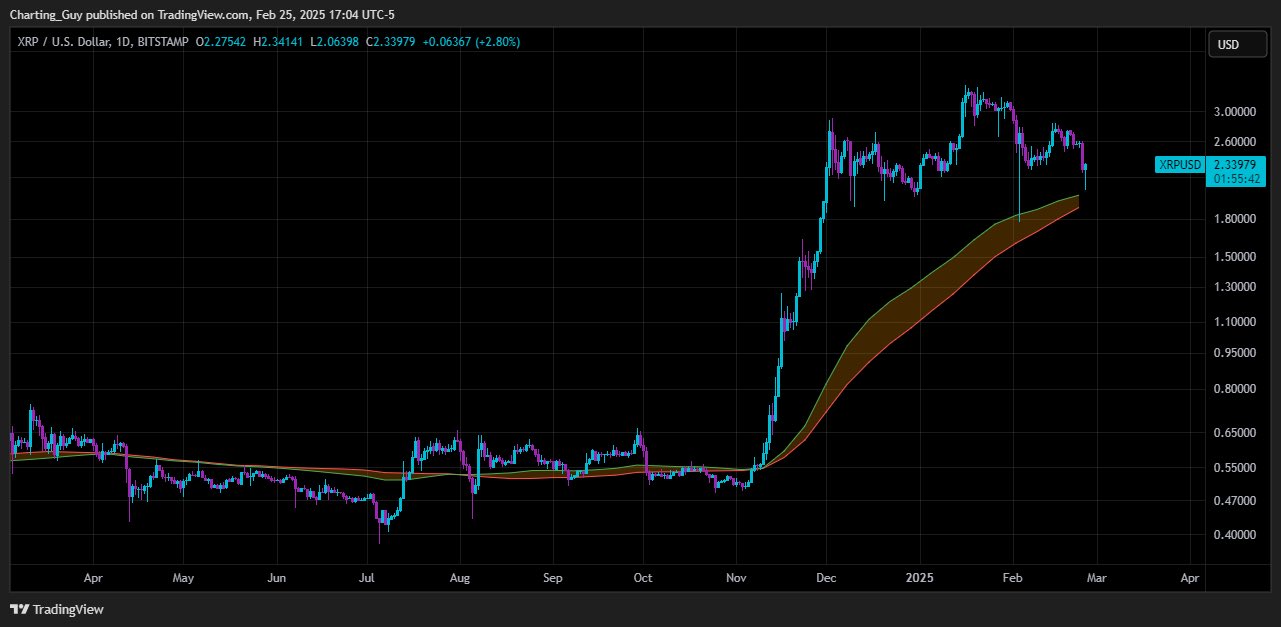Click the Mar time axis label

[x=1096, y=578]
